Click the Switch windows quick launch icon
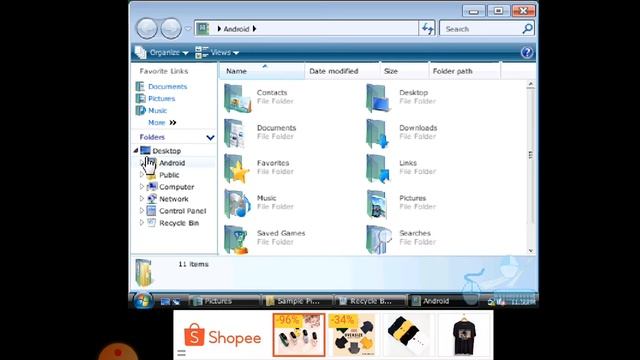 (176, 302)
